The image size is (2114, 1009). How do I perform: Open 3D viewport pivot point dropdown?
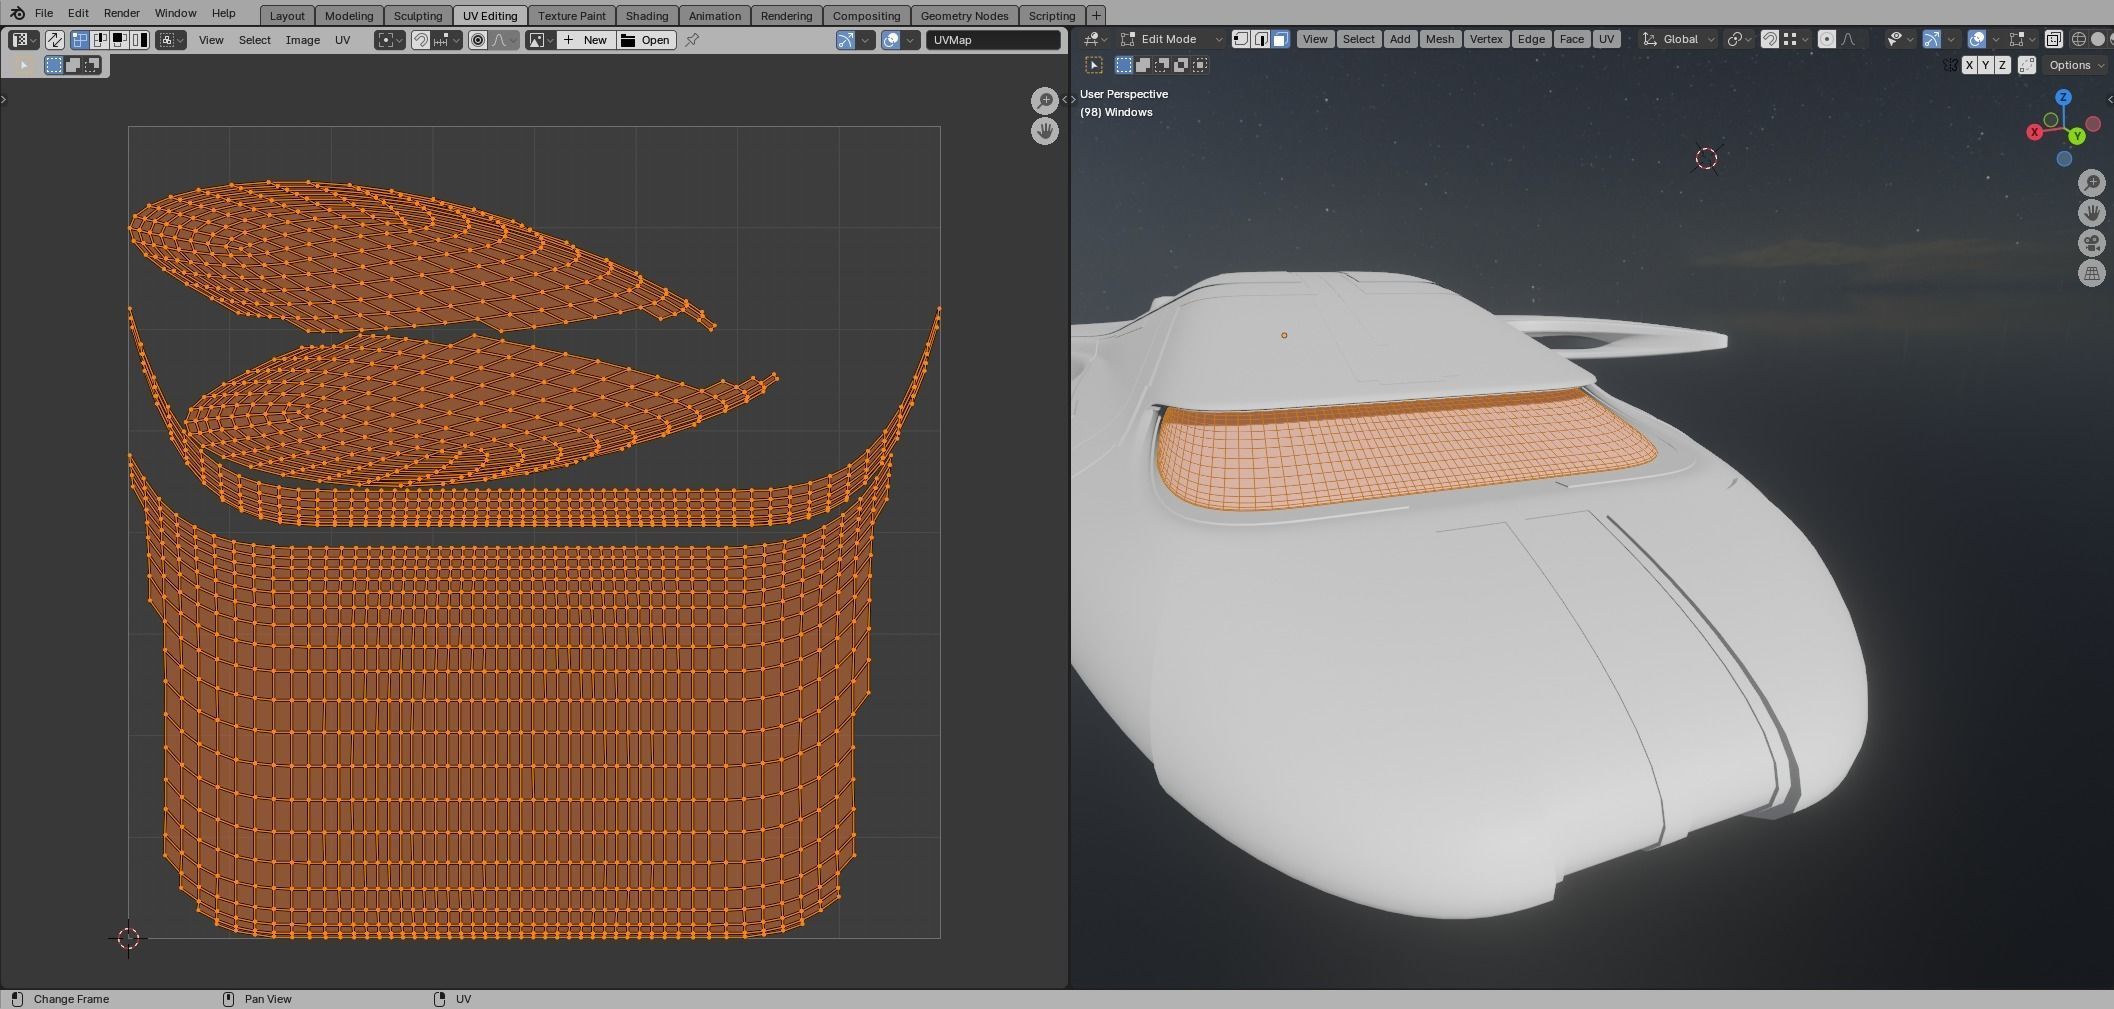(x=1741, y=39)
